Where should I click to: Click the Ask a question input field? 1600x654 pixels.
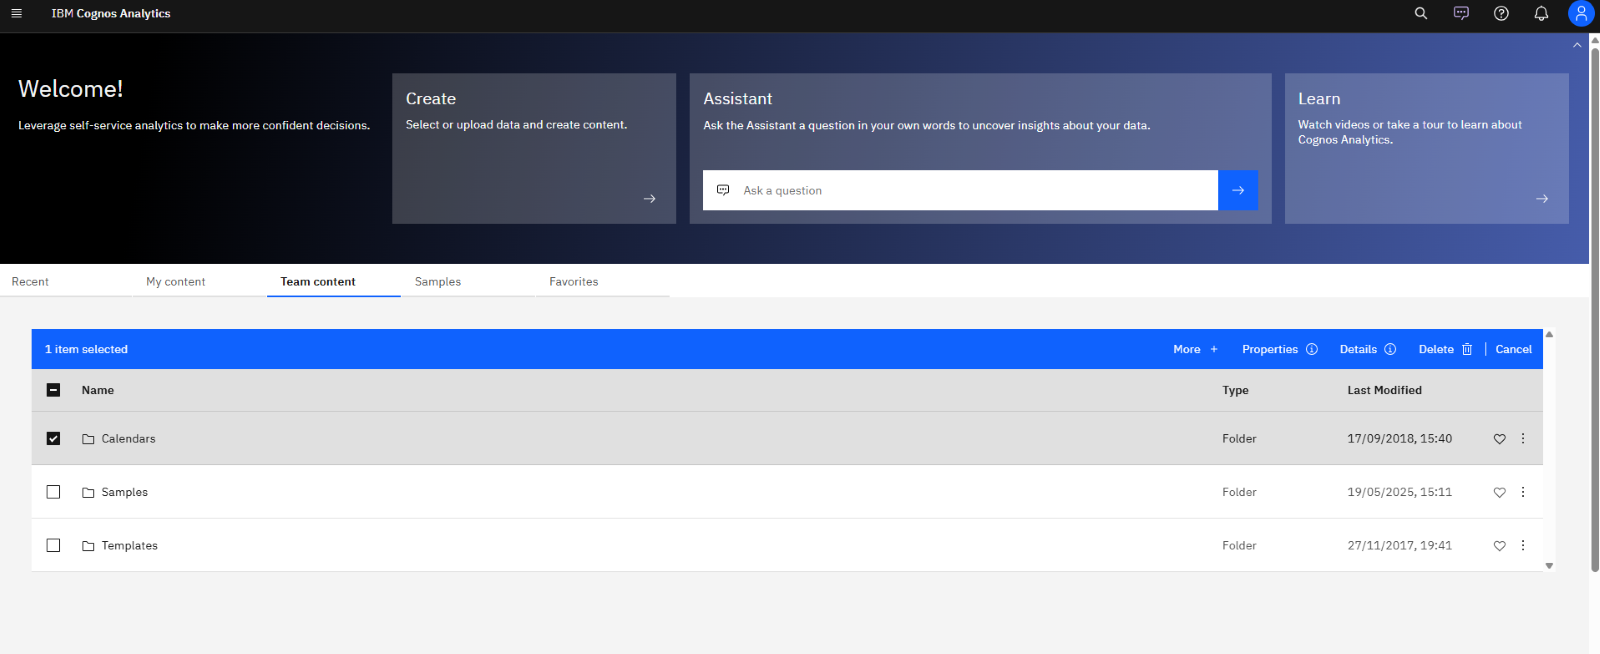pyautogui.click(x=960, y=190)
